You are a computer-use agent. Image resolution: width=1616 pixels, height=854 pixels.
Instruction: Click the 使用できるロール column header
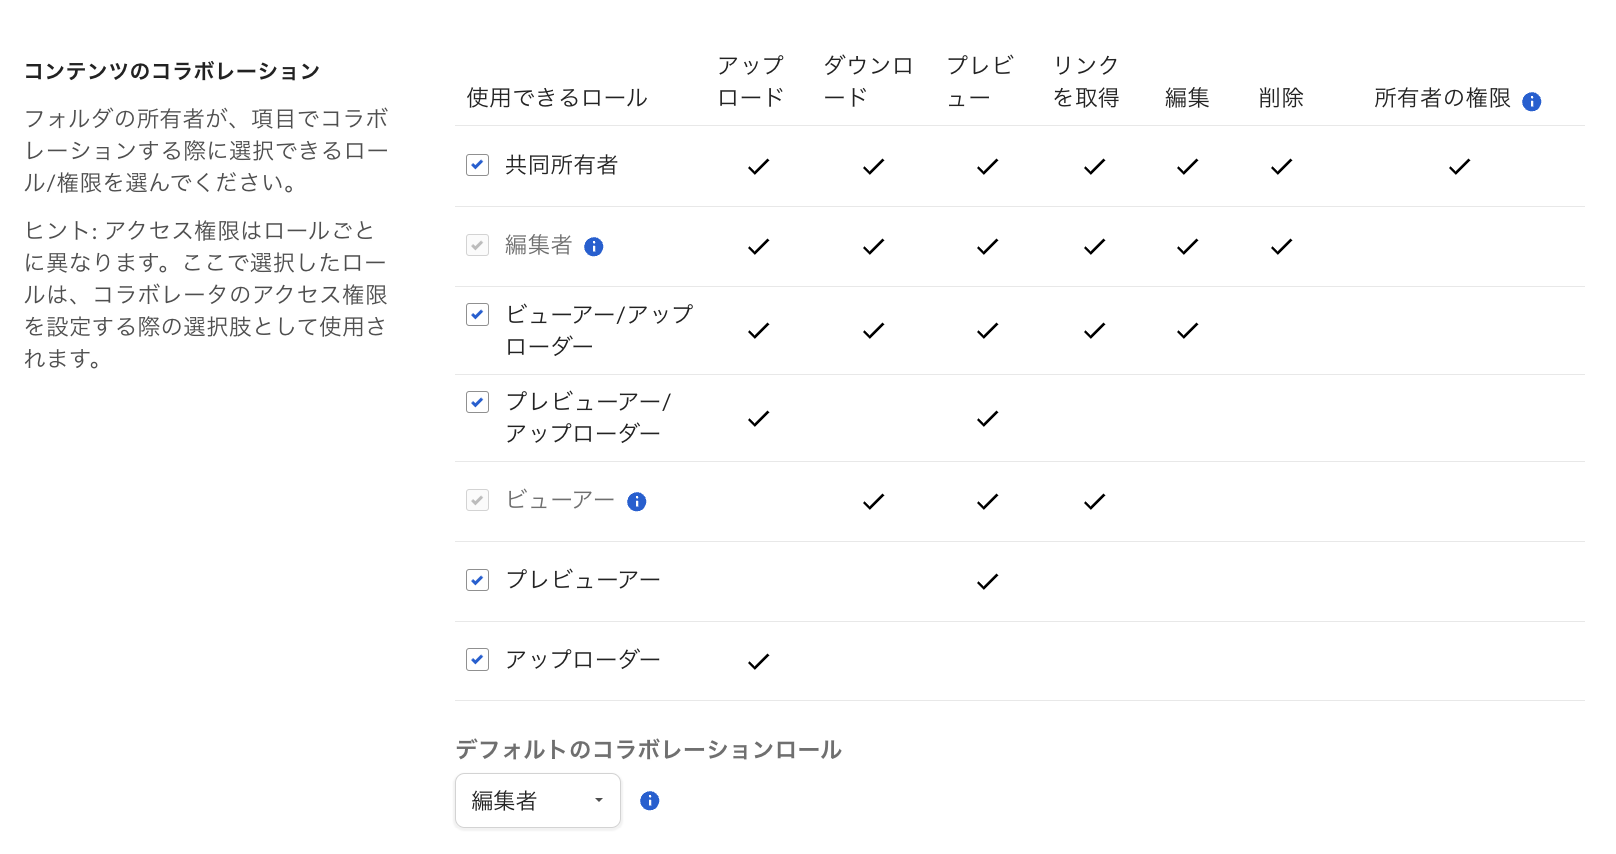(557, 98)
